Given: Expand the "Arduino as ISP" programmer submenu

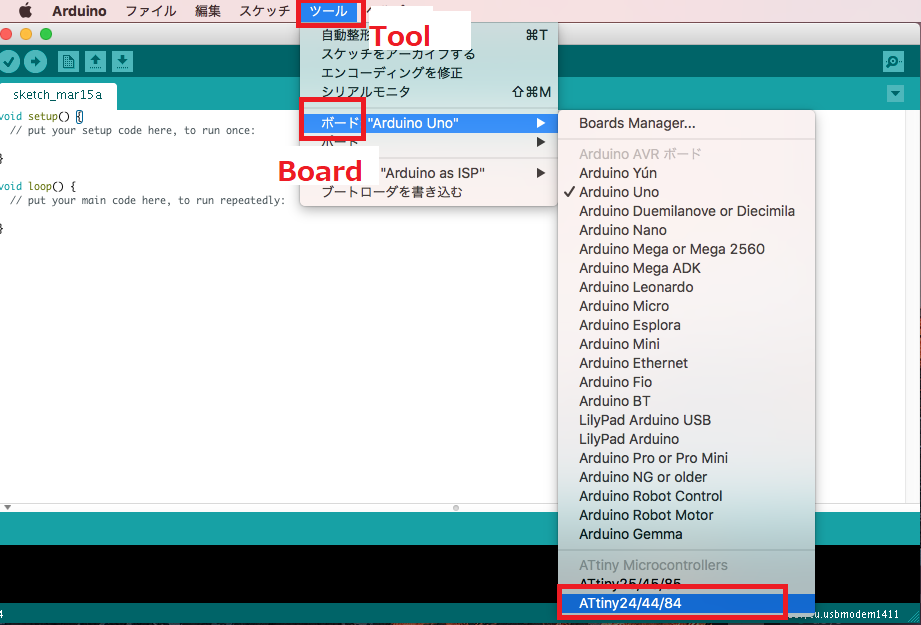Looking at the screenshot, I should point(429,173).
